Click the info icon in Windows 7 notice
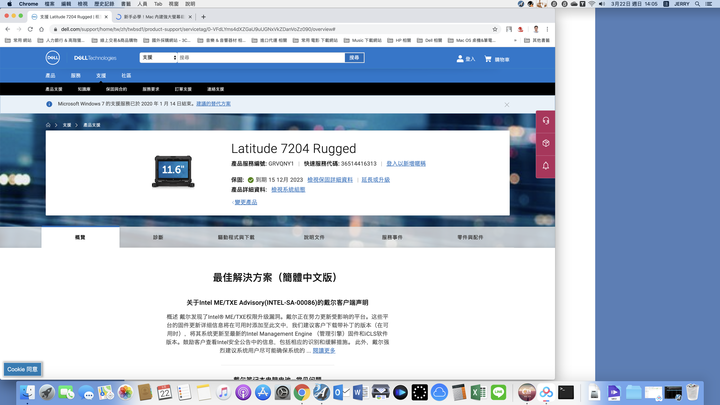Screen dimensions: 720x405 [x=49, y=104]
